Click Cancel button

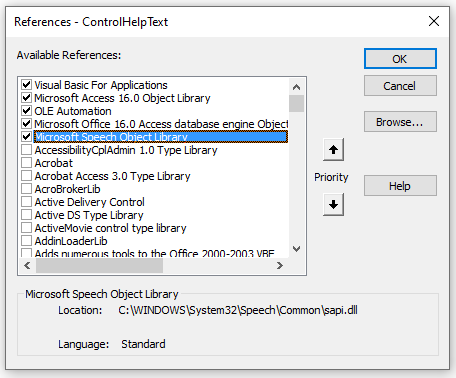400,86
